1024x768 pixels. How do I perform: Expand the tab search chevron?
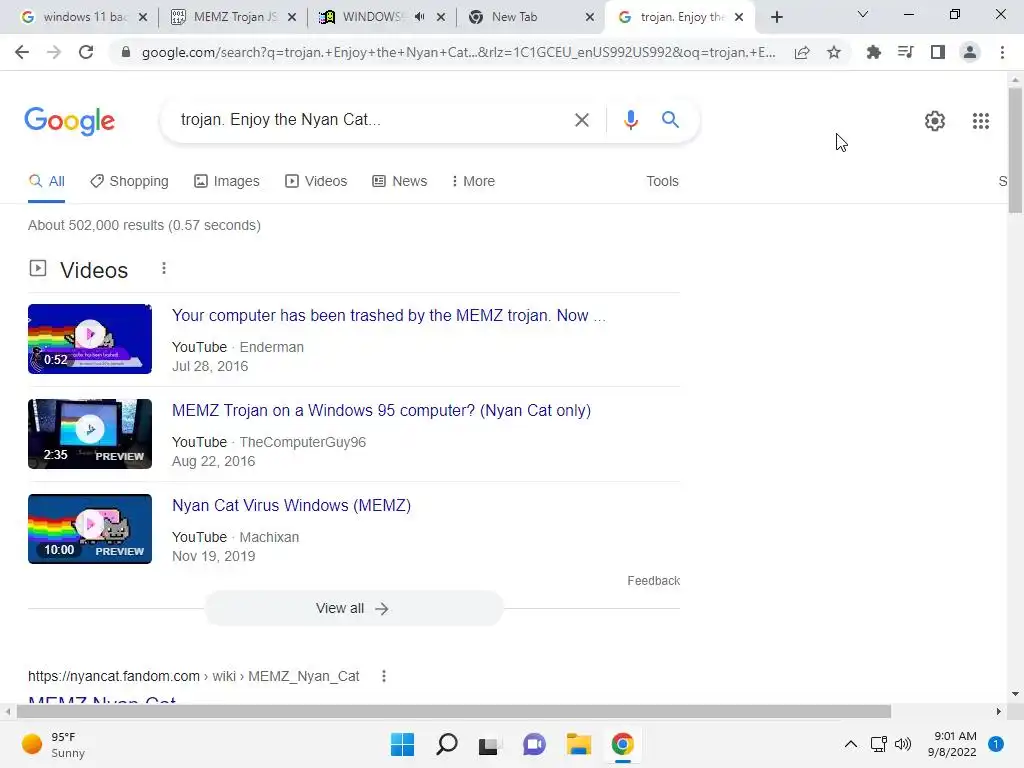tap(863, 14)
